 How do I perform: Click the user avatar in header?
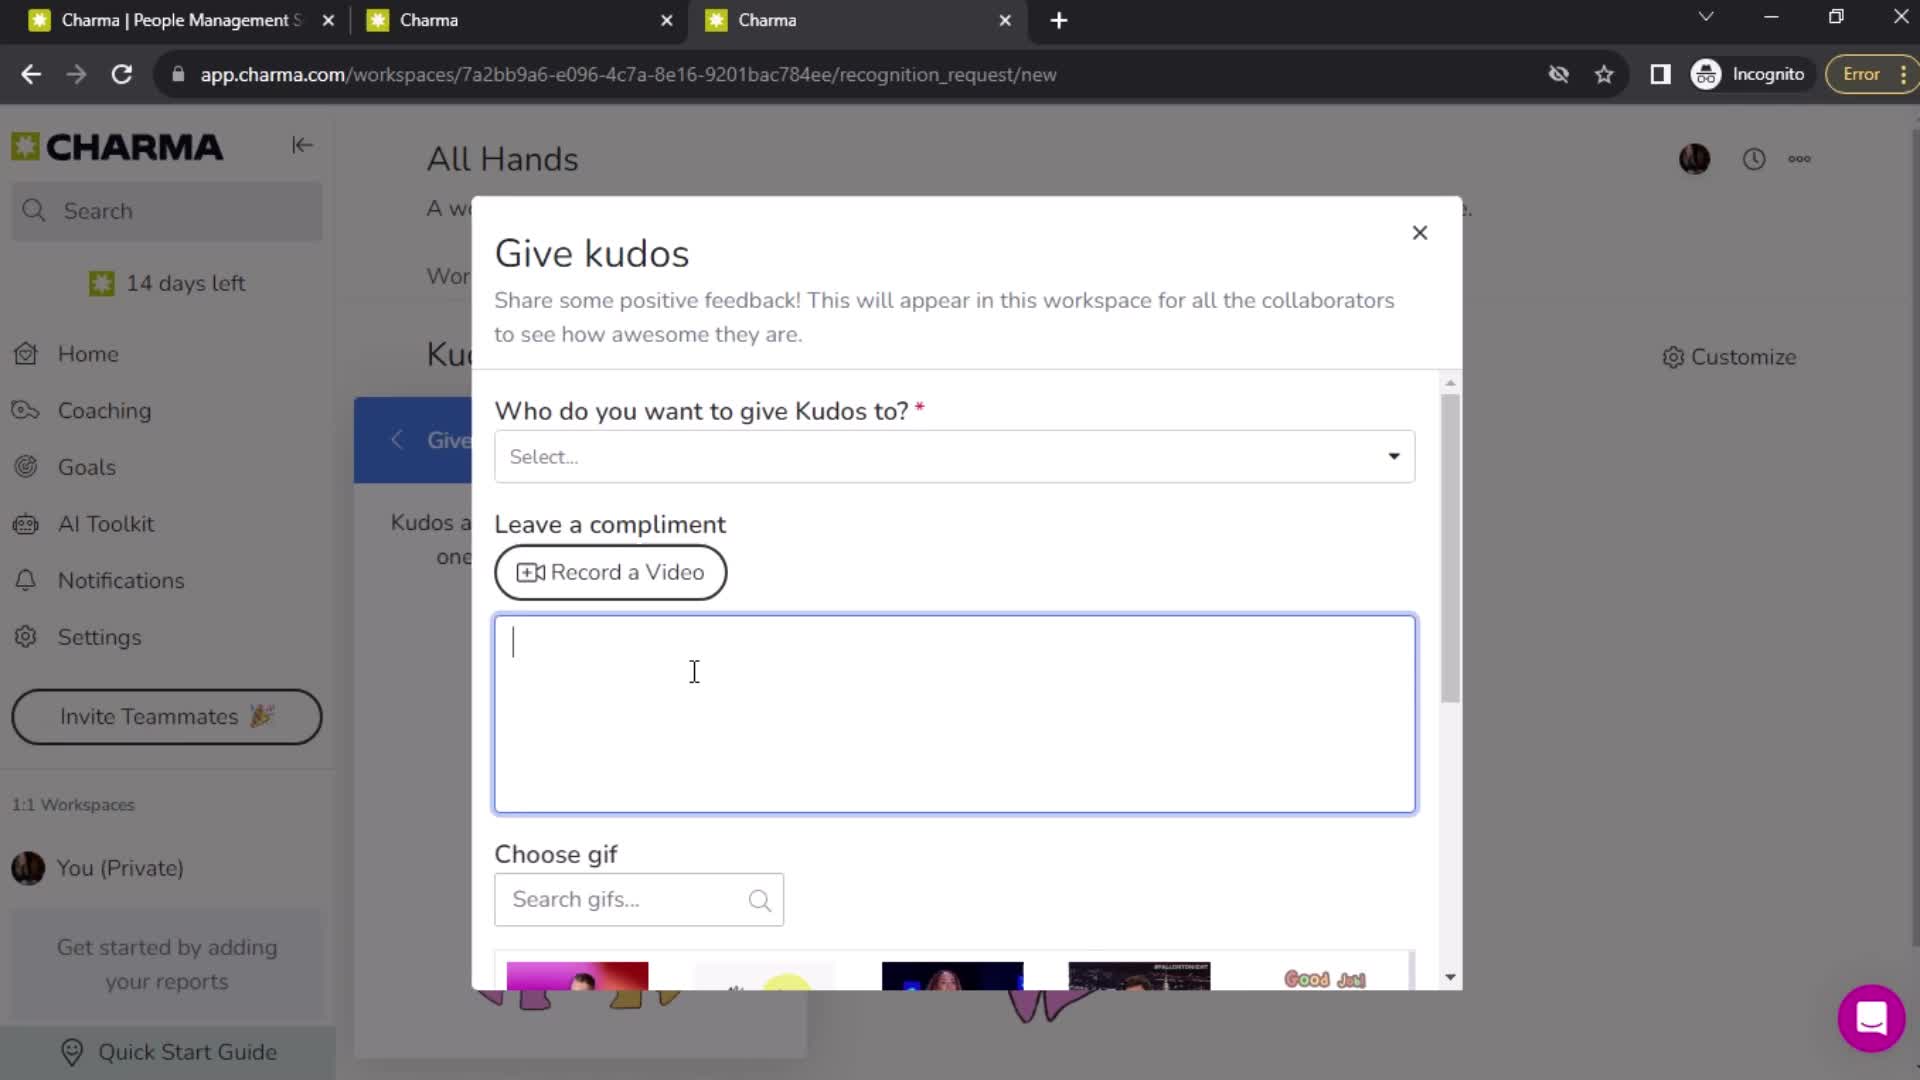pos(1694,159)
